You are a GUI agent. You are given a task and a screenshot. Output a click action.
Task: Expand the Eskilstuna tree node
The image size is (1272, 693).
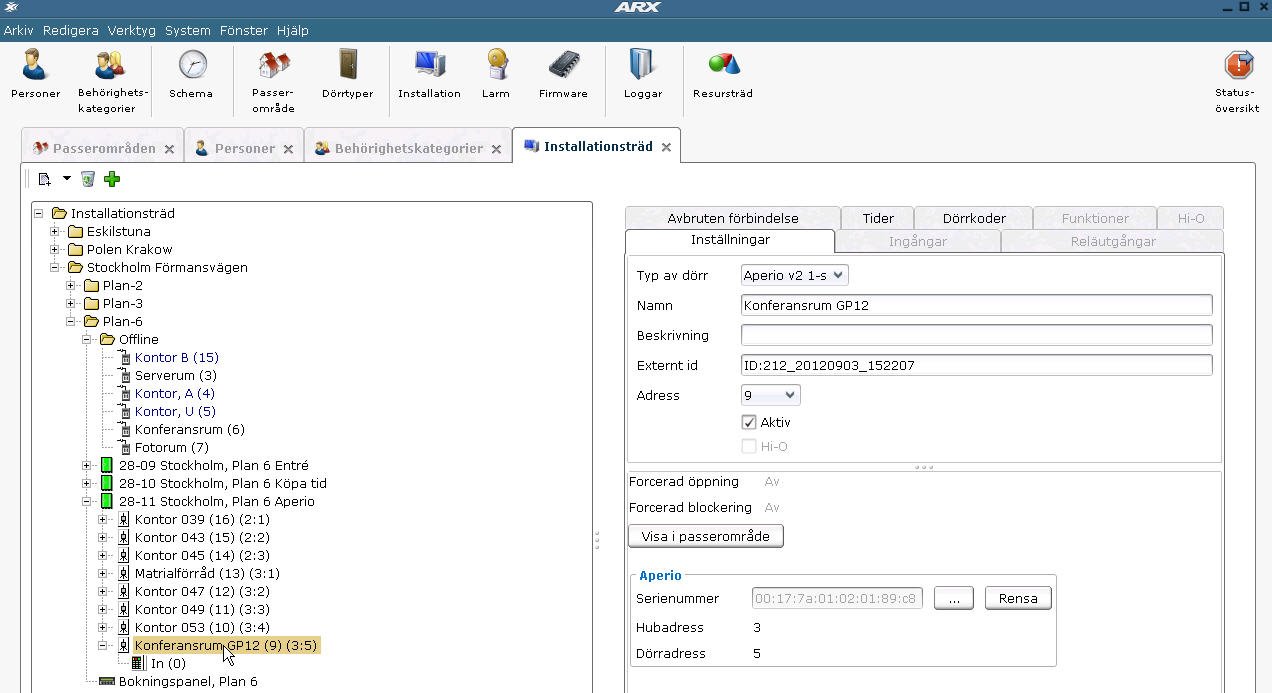pyautogui.click(x=54, y=231)
